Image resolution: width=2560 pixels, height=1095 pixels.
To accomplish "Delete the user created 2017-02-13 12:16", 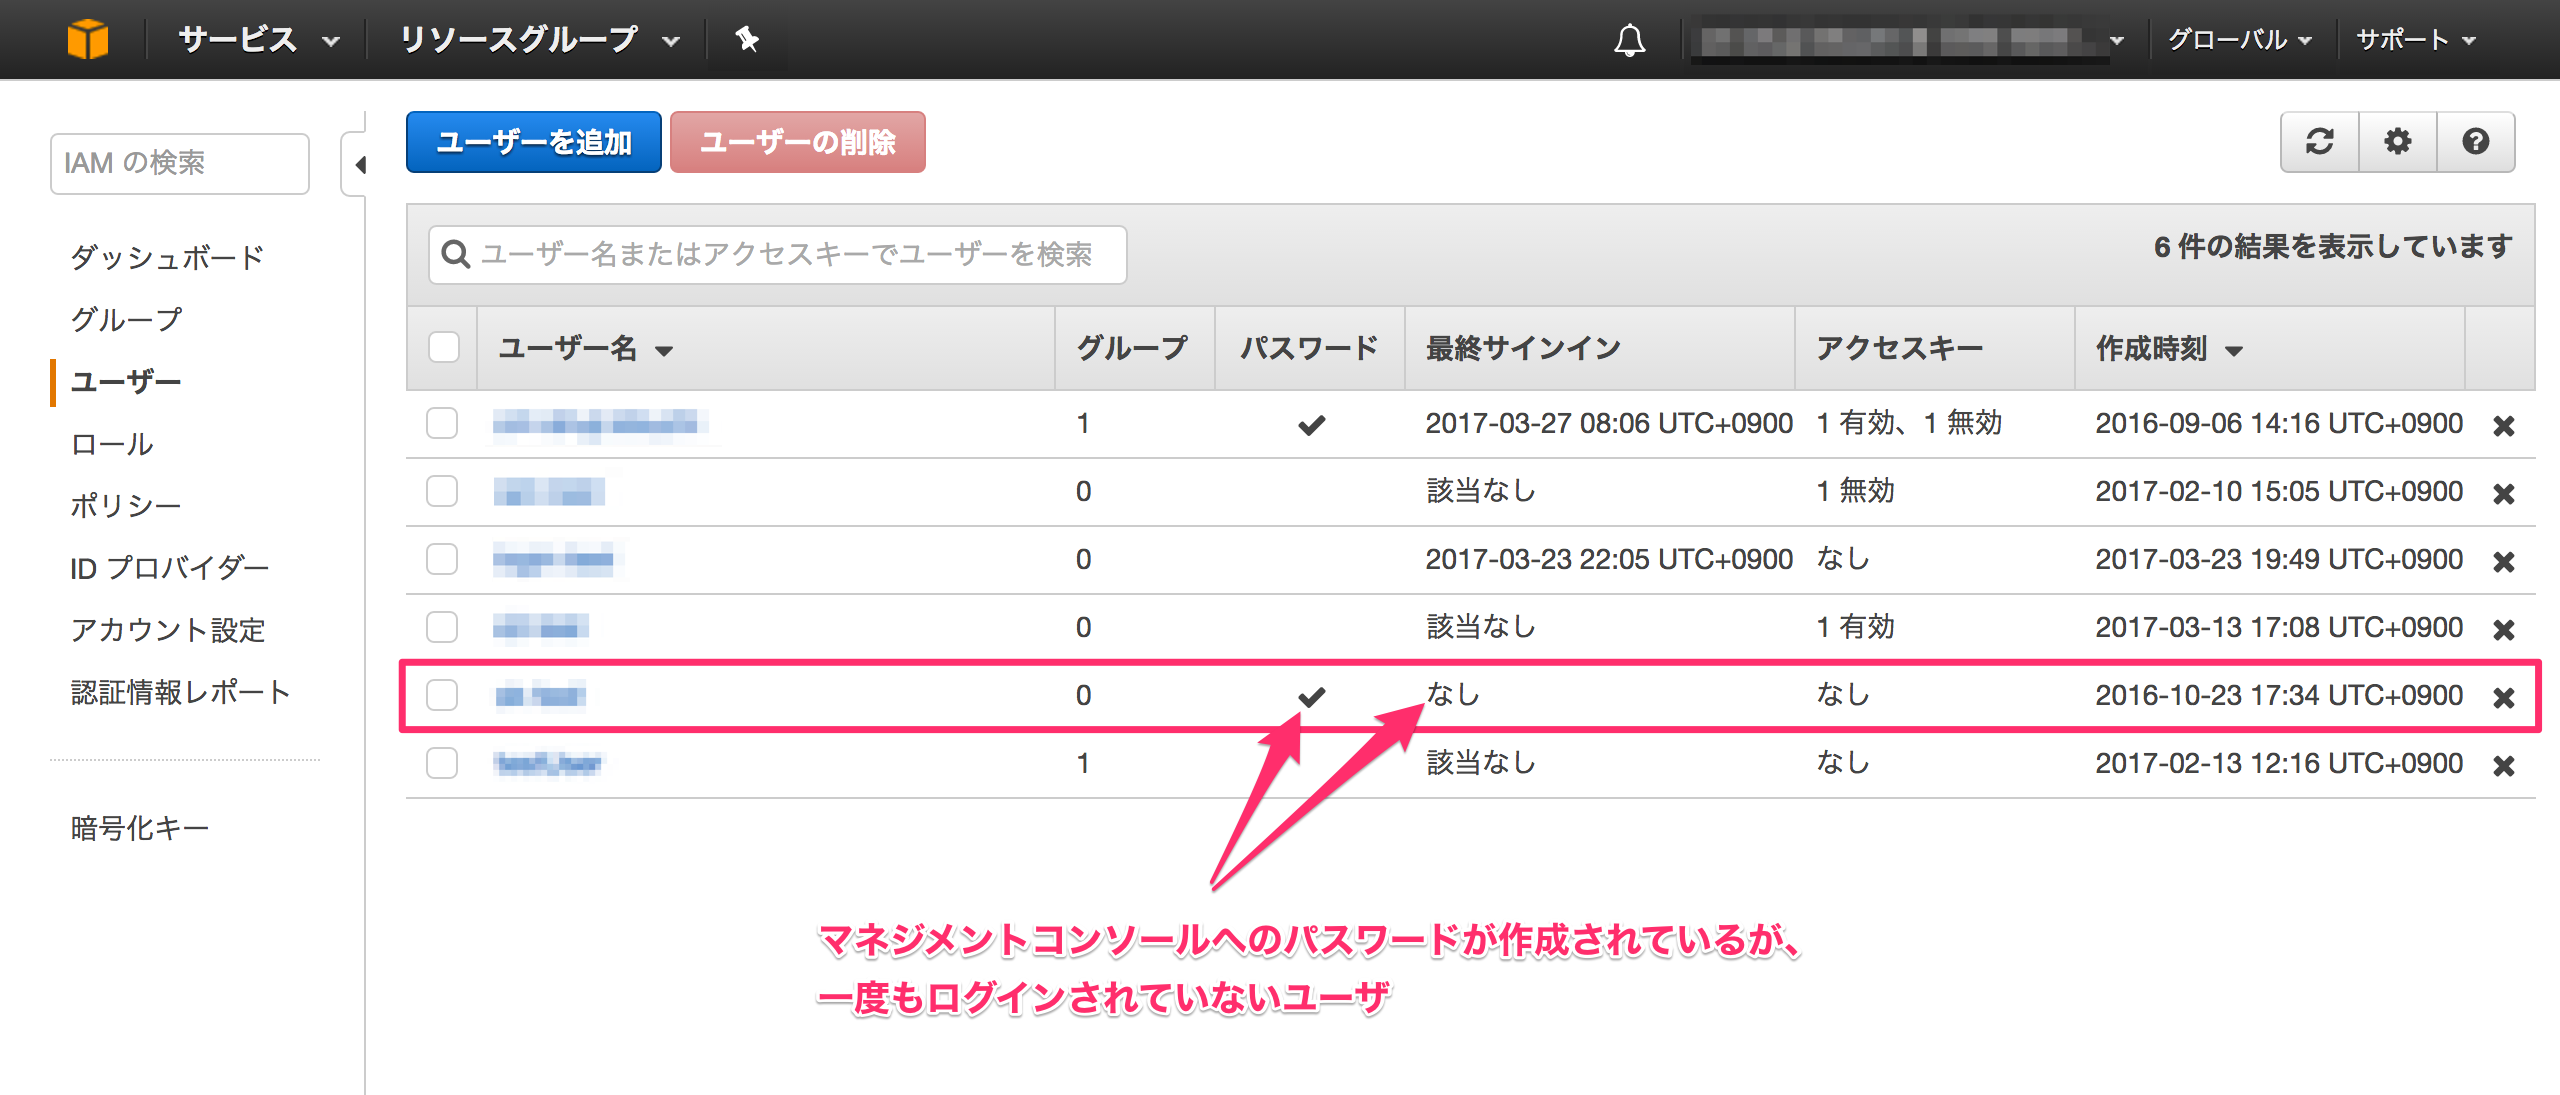I will (2504, 766).
